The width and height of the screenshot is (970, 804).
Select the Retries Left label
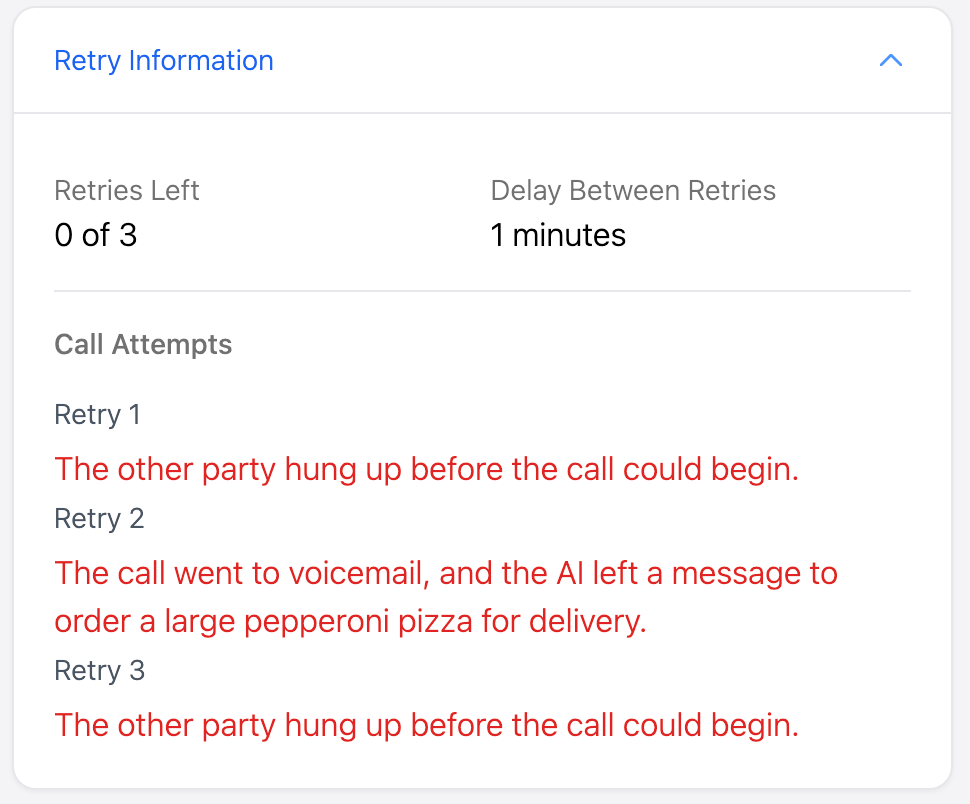click(x=127, y=190)
